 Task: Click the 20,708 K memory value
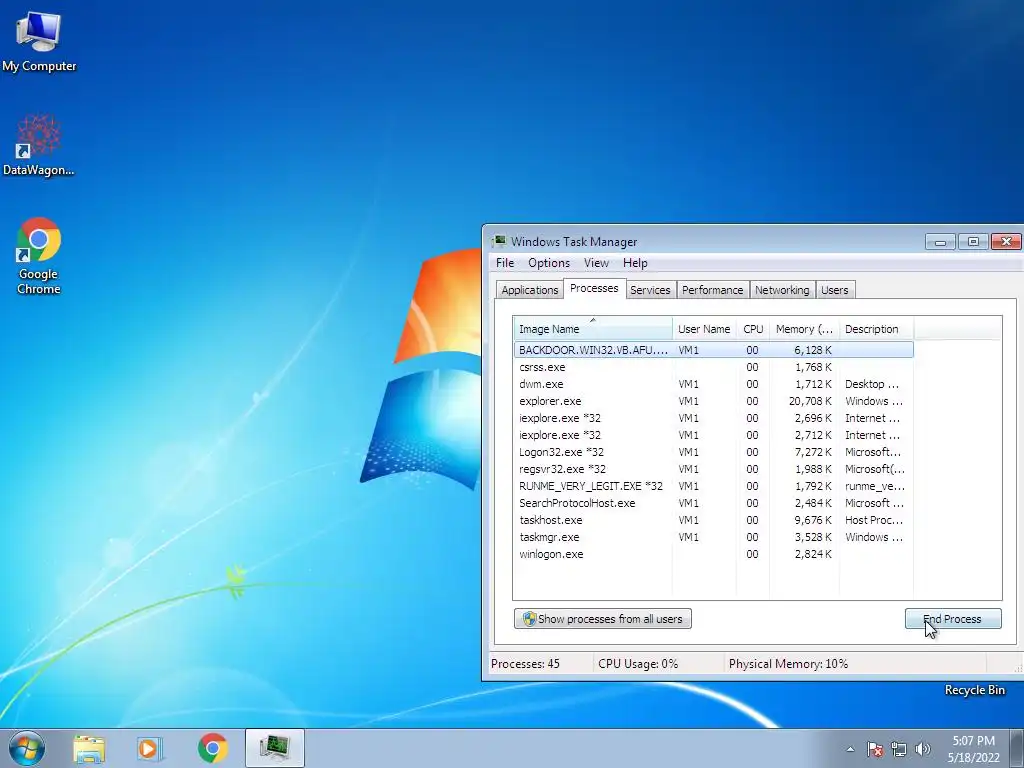pos(810,401)
